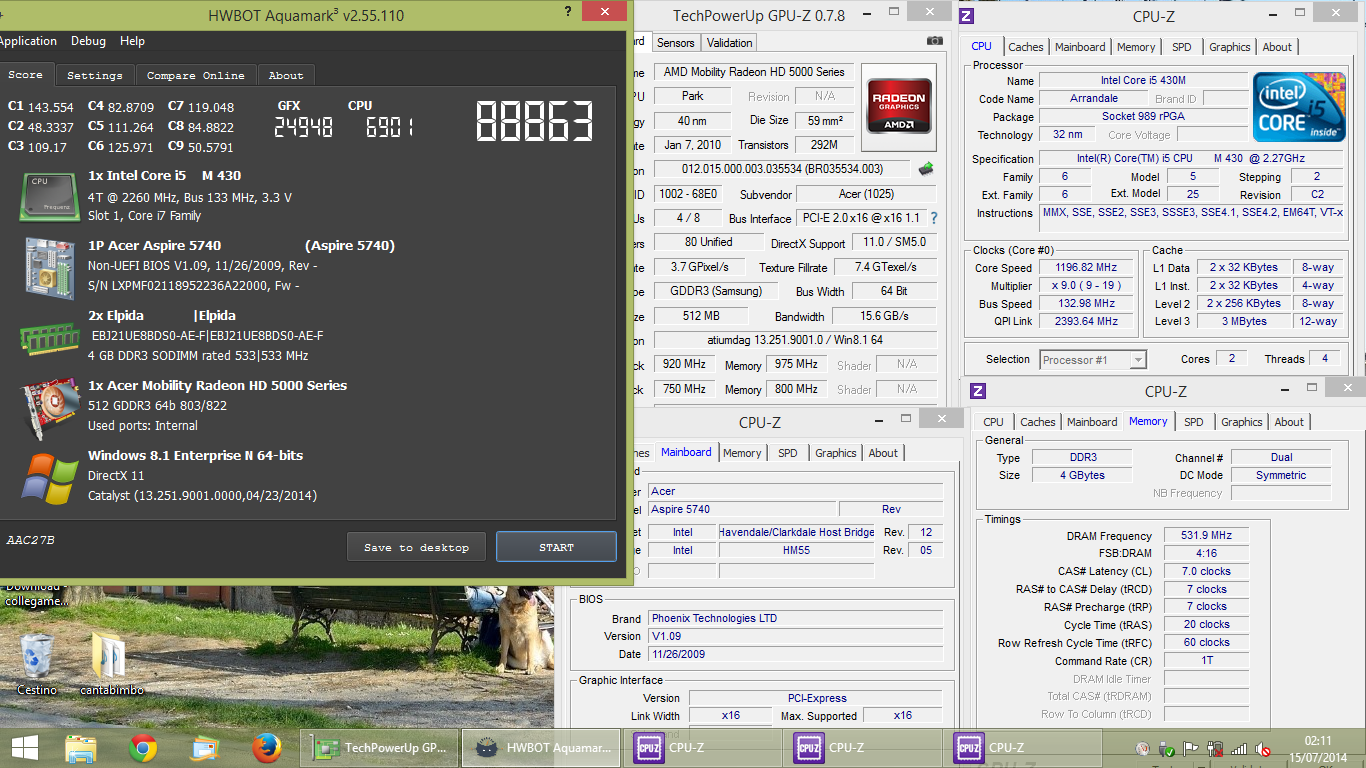Open the Help menu in Aquamark
The image size is (1366, 768).
[132, 41]
